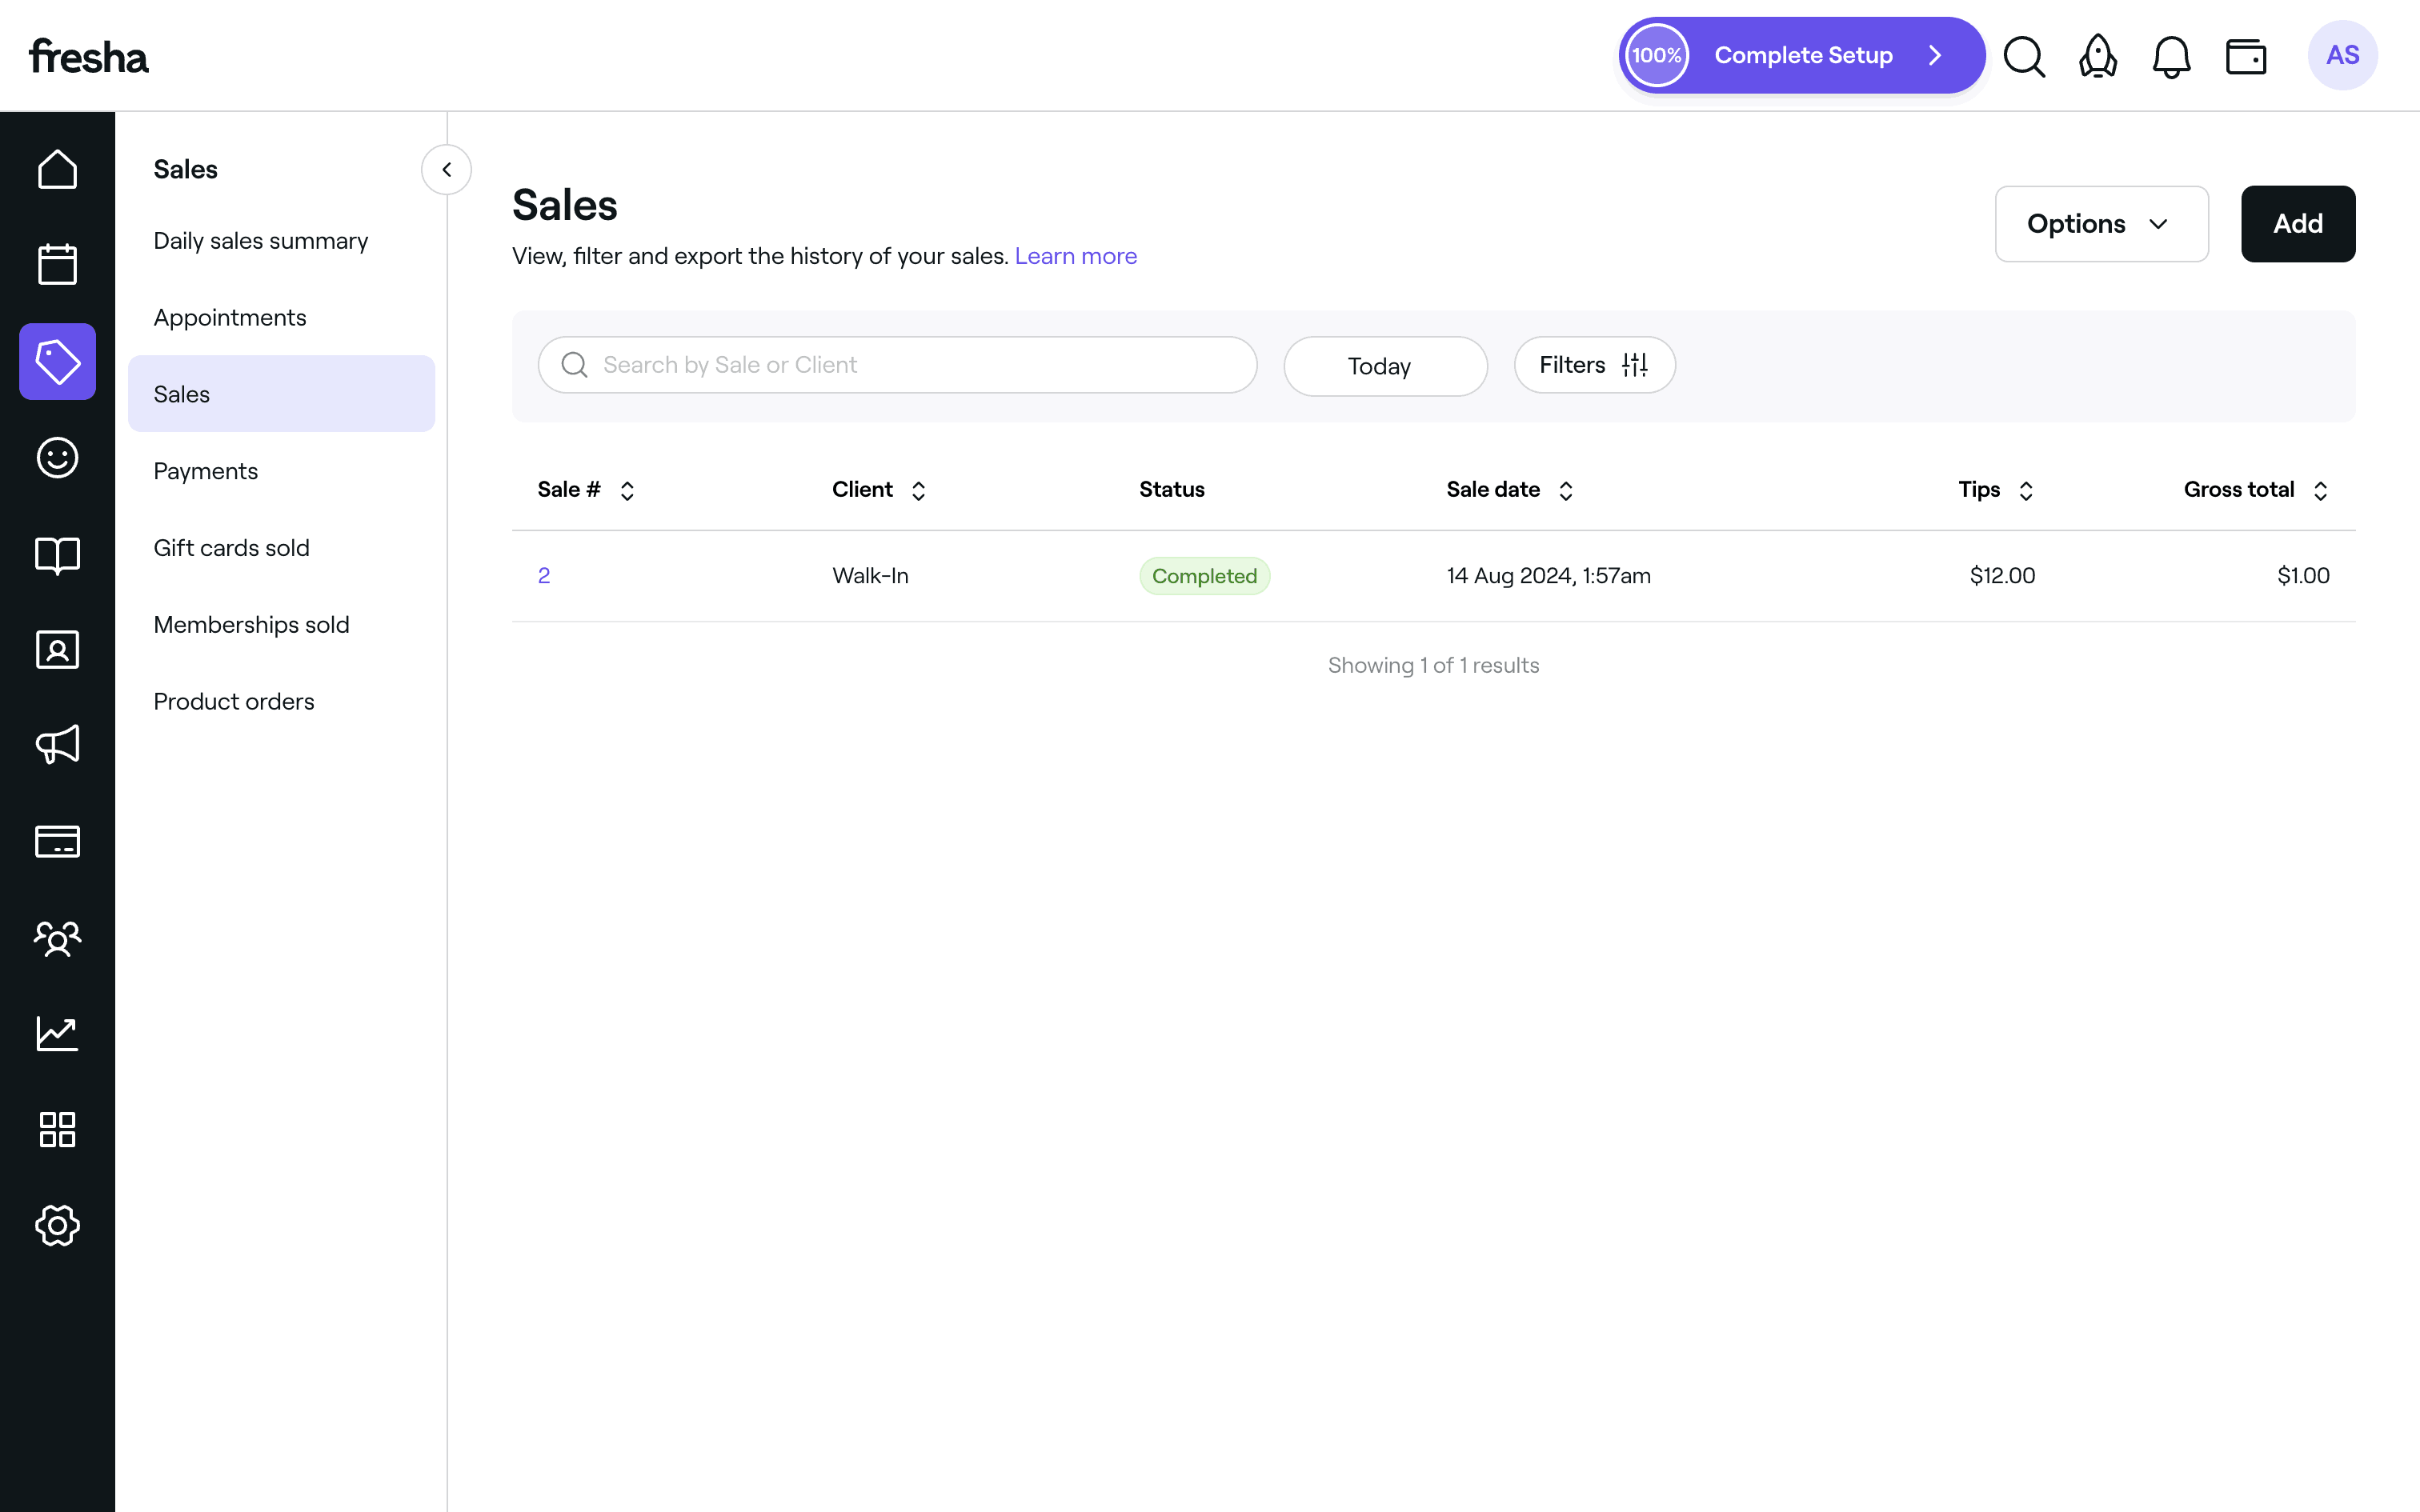2420x1512 pixels.
Task: Sort table by Gross total column
Action: [2256, 490]
